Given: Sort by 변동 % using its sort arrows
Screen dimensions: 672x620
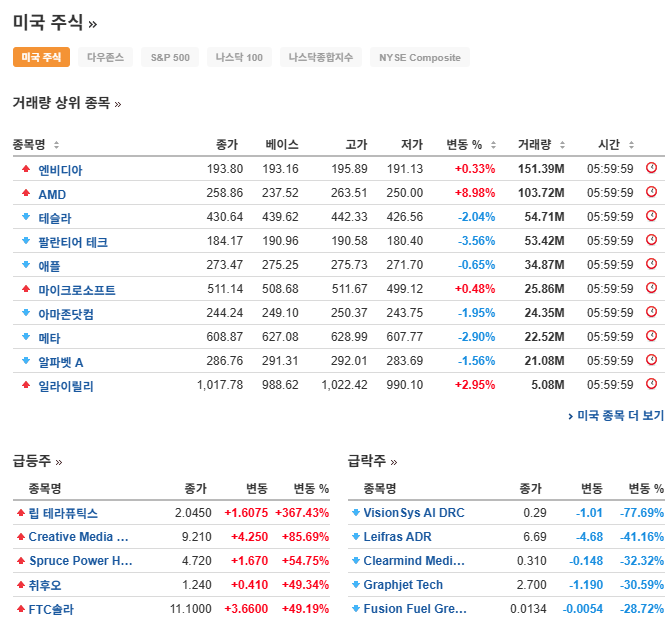Looking at the screenshot, I should tap(493, 145).
